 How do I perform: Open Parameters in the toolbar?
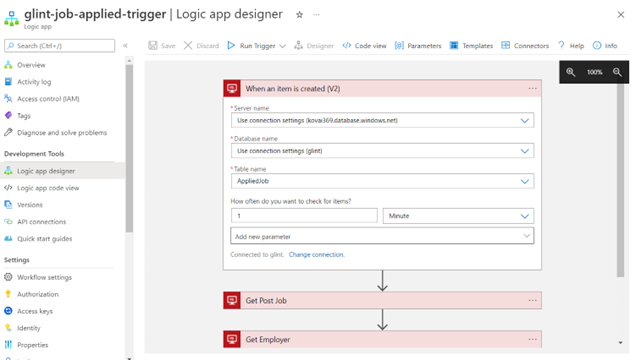(x=418, y=46)
